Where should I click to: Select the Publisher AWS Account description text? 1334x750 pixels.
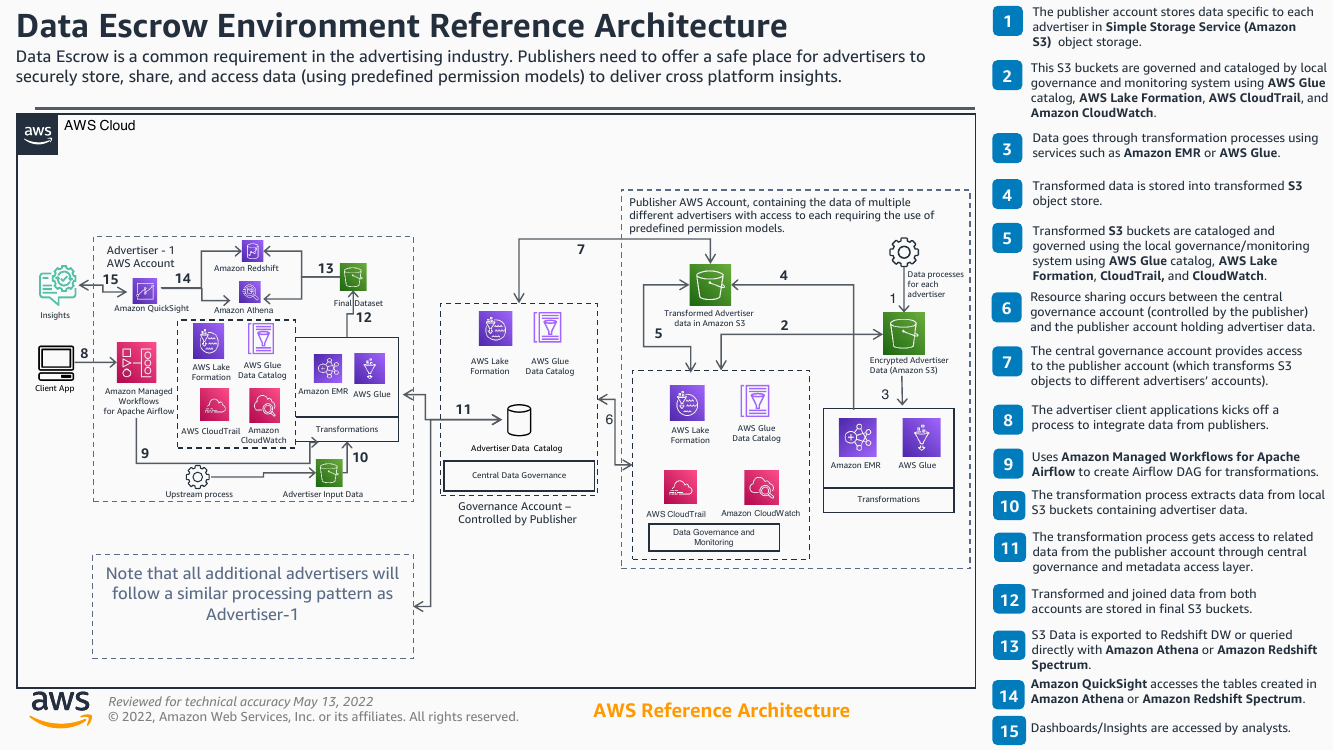(x=782, y=216)
